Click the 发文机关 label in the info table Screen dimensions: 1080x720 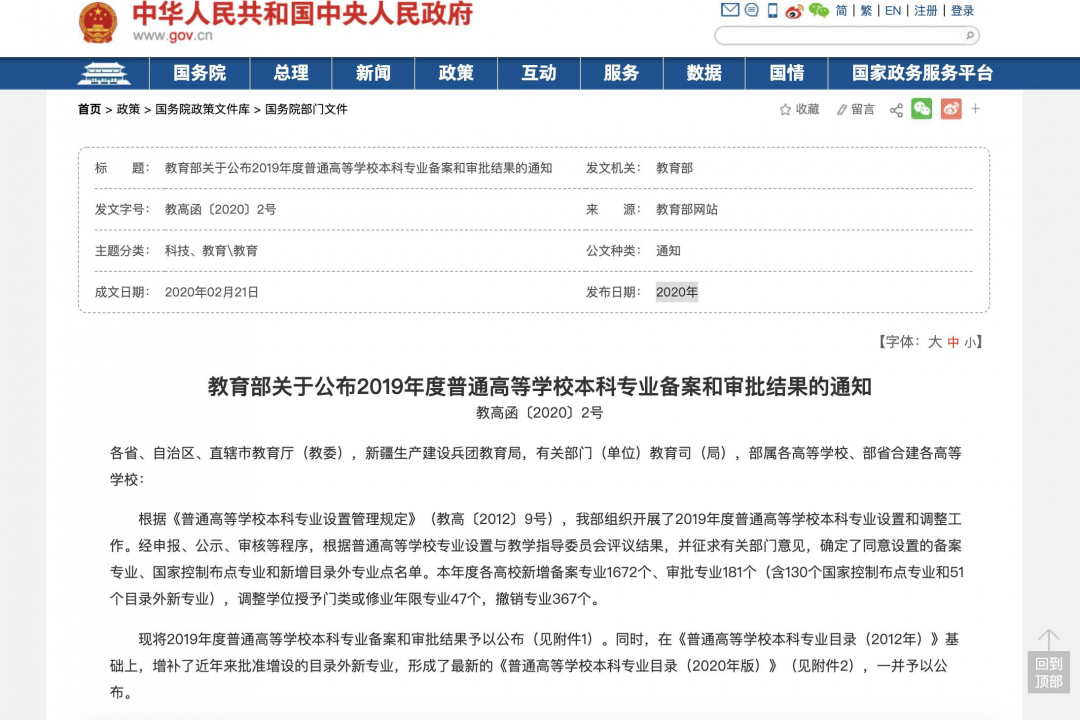(x=613, y=168)
